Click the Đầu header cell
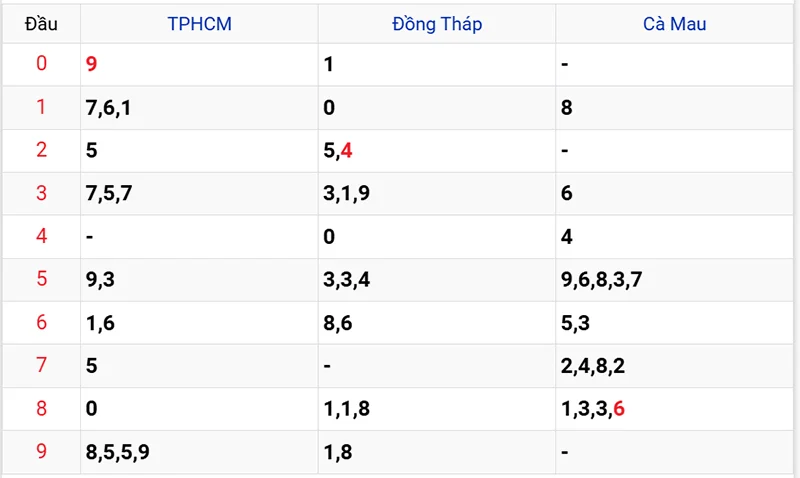Viewport: 800px width, 478px height. click(41, 24)
